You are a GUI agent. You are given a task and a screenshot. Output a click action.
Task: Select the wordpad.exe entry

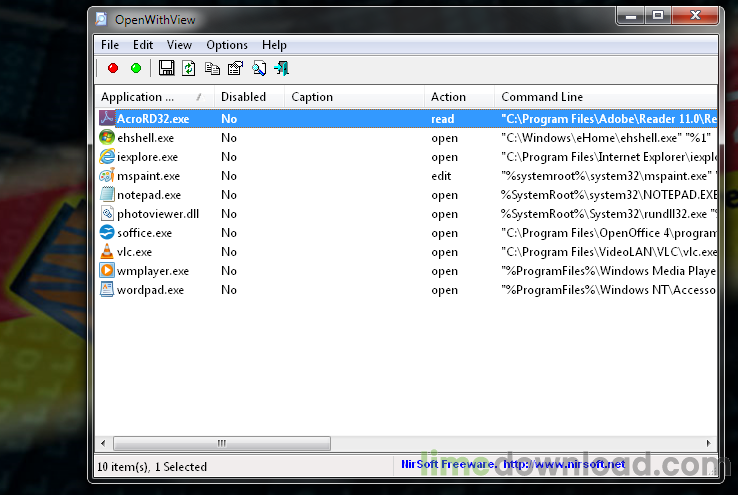click(150, 290)
